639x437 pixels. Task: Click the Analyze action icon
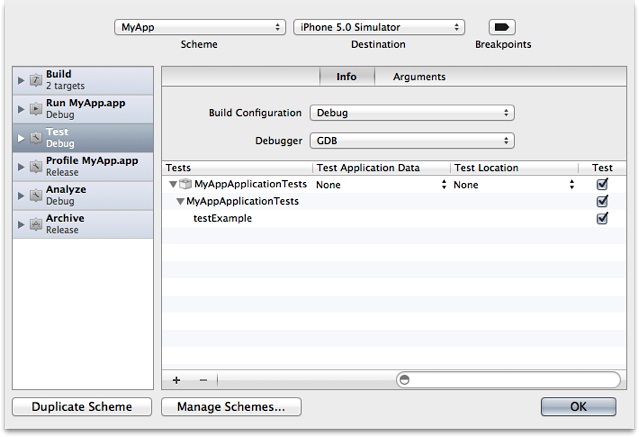click(36, 195)
